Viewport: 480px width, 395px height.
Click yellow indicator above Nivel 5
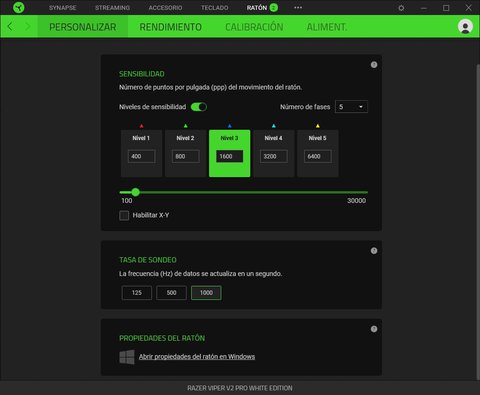tap(317, 126)
